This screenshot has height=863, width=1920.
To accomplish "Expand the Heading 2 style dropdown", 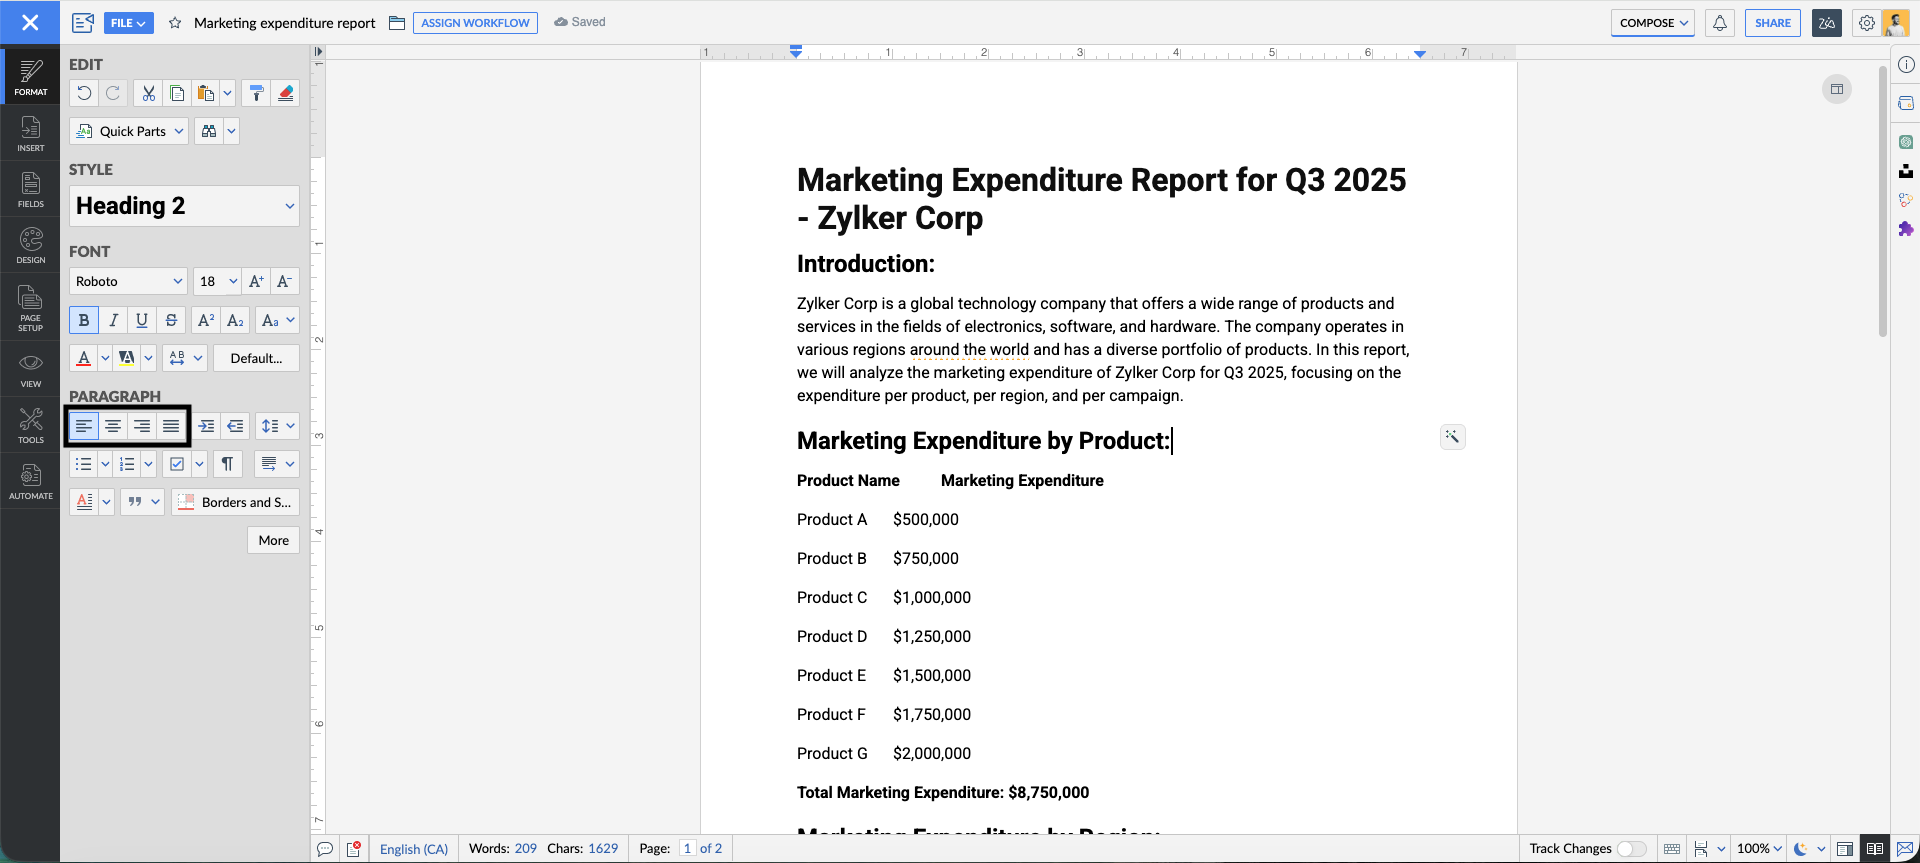I will coord(184,206).
